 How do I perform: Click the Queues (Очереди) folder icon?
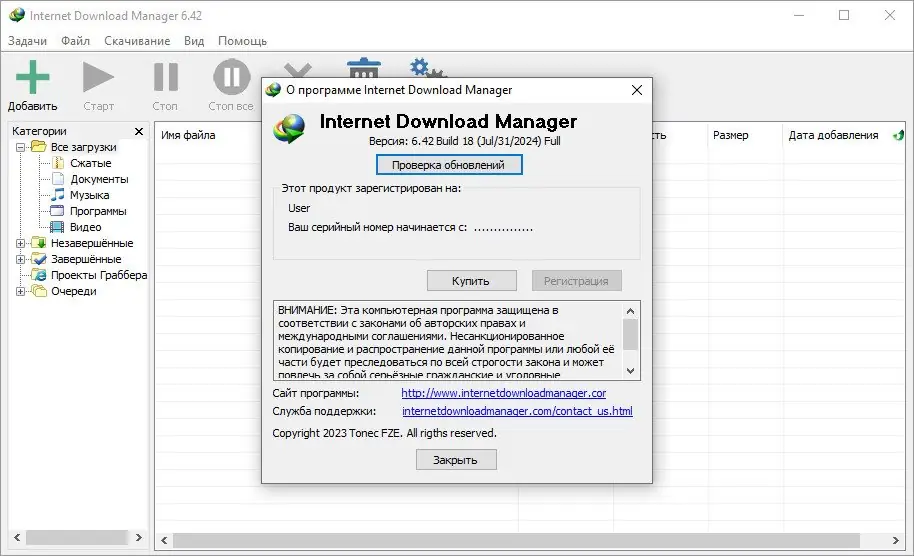[x=38, y=291]
